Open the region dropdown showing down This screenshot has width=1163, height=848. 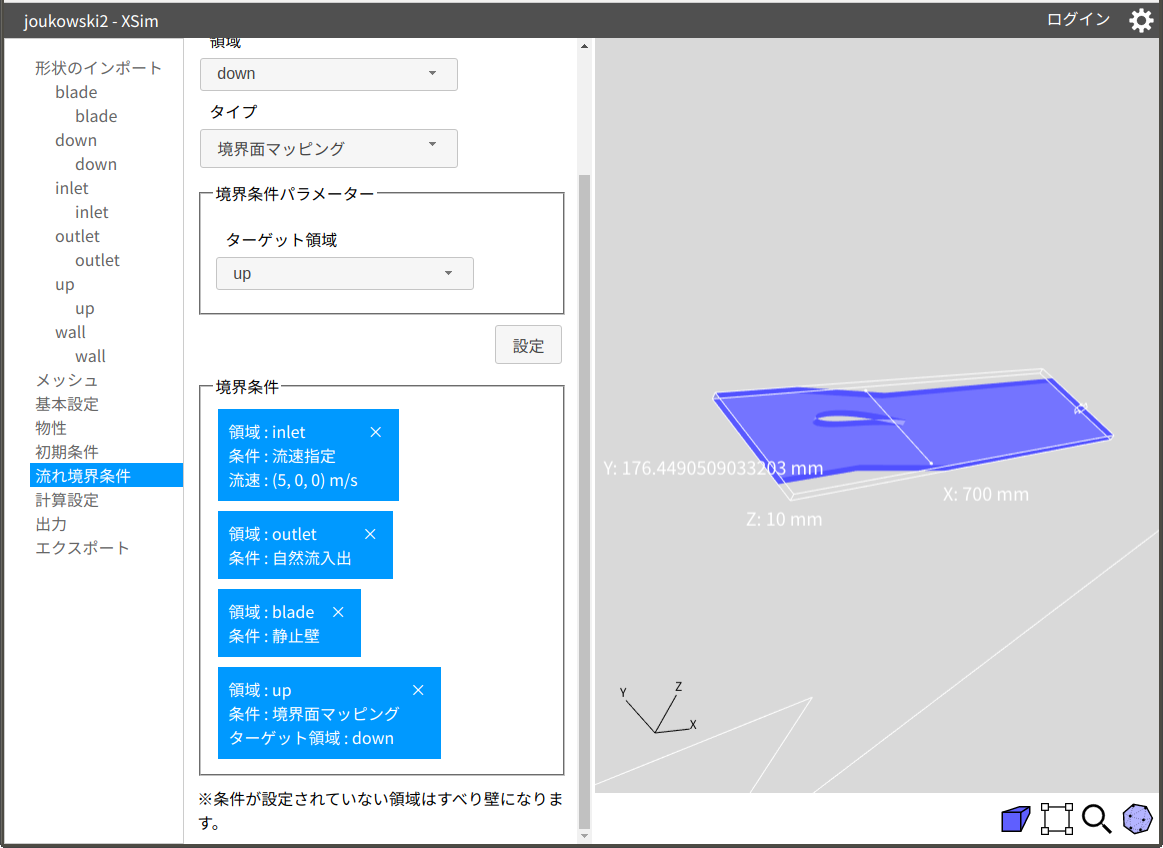pyautogui.click(x=329, y=74)
